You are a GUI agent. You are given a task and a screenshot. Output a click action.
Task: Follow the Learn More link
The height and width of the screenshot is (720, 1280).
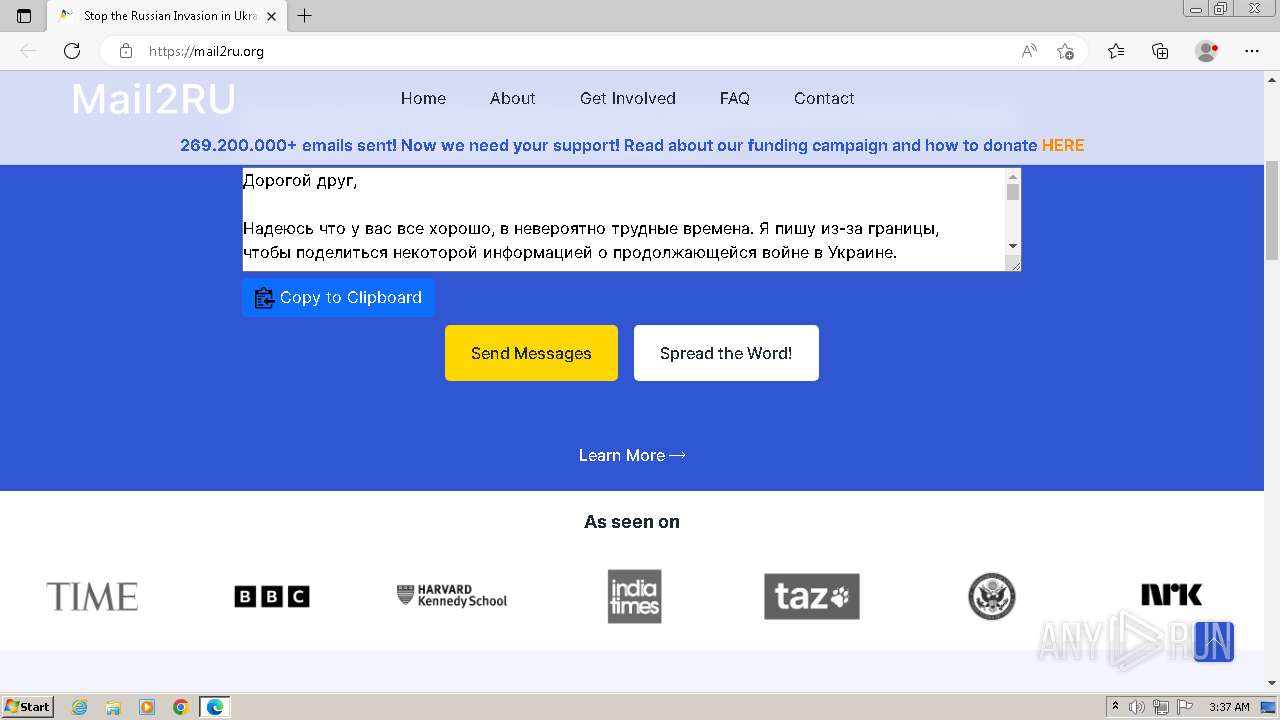pos(632,455)
